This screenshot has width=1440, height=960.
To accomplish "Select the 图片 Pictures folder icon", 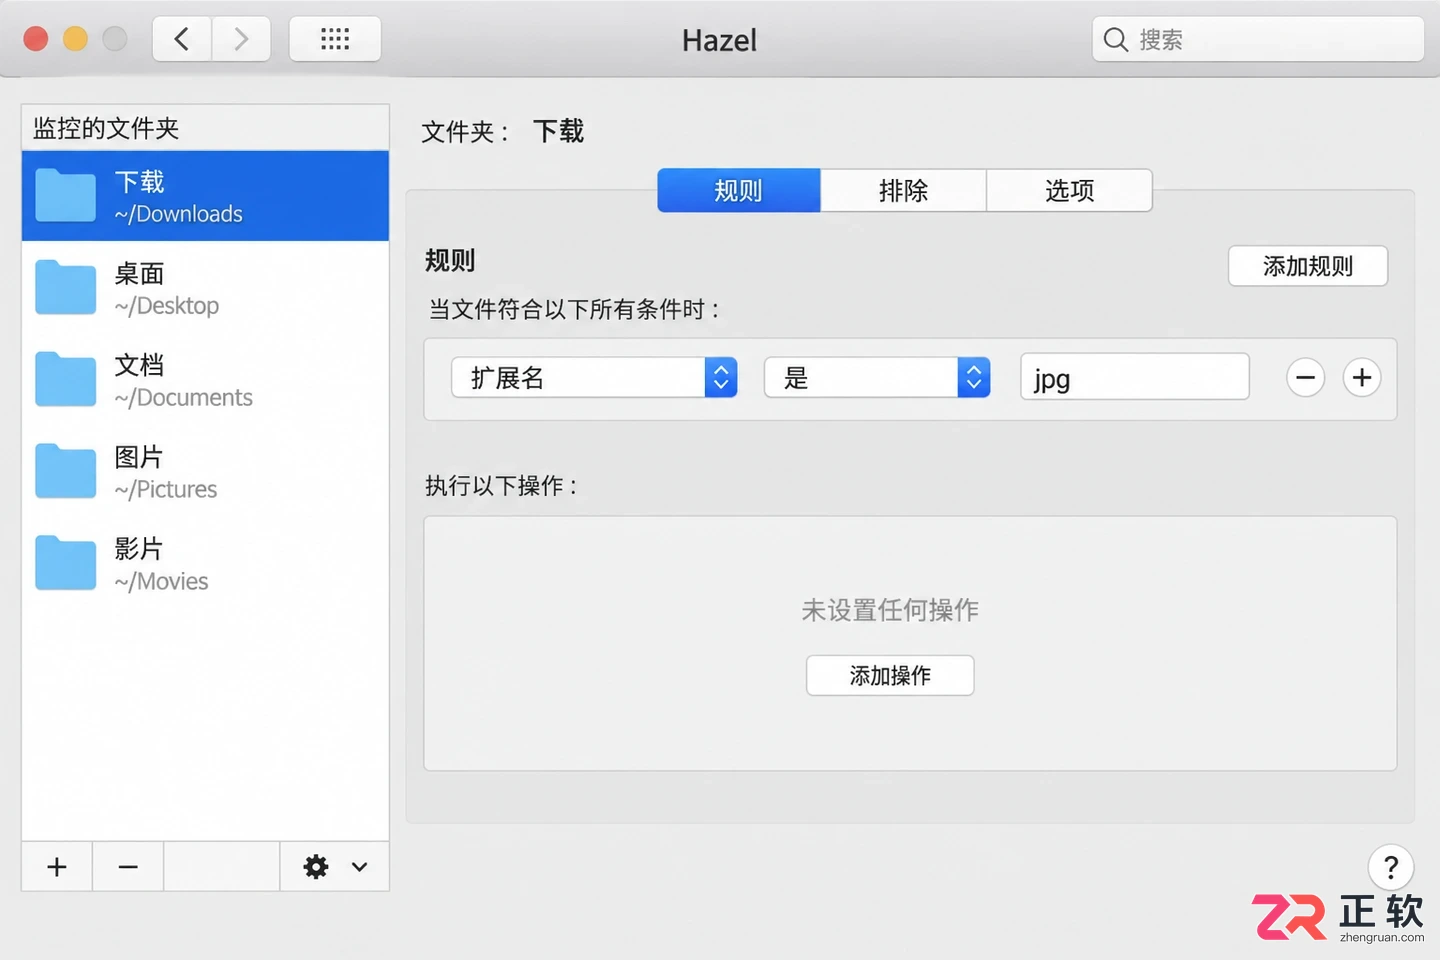I will coord(66,471).
